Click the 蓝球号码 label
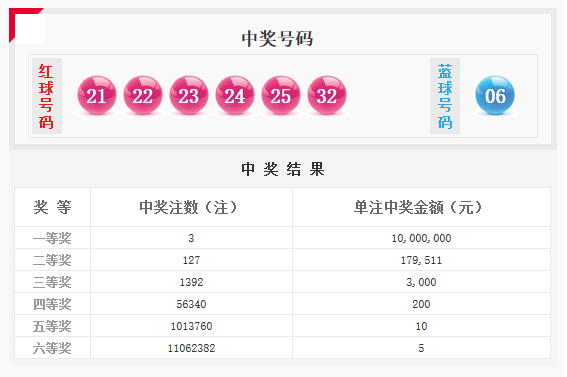This screenshot has height=377, width=567. click(x=445, y=96)
